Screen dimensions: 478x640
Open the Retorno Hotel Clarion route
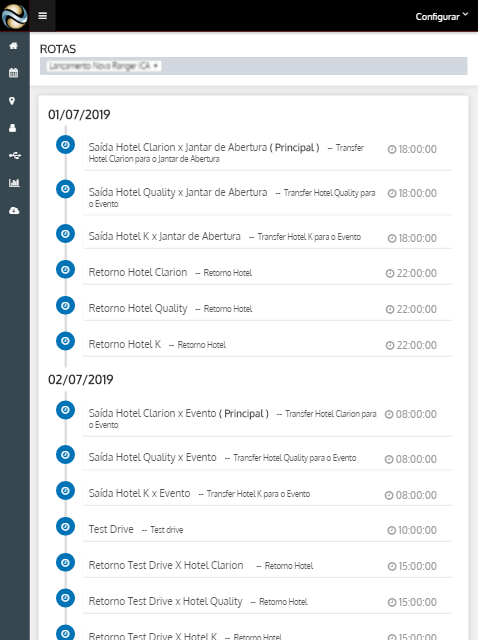(x=267, y=272)
